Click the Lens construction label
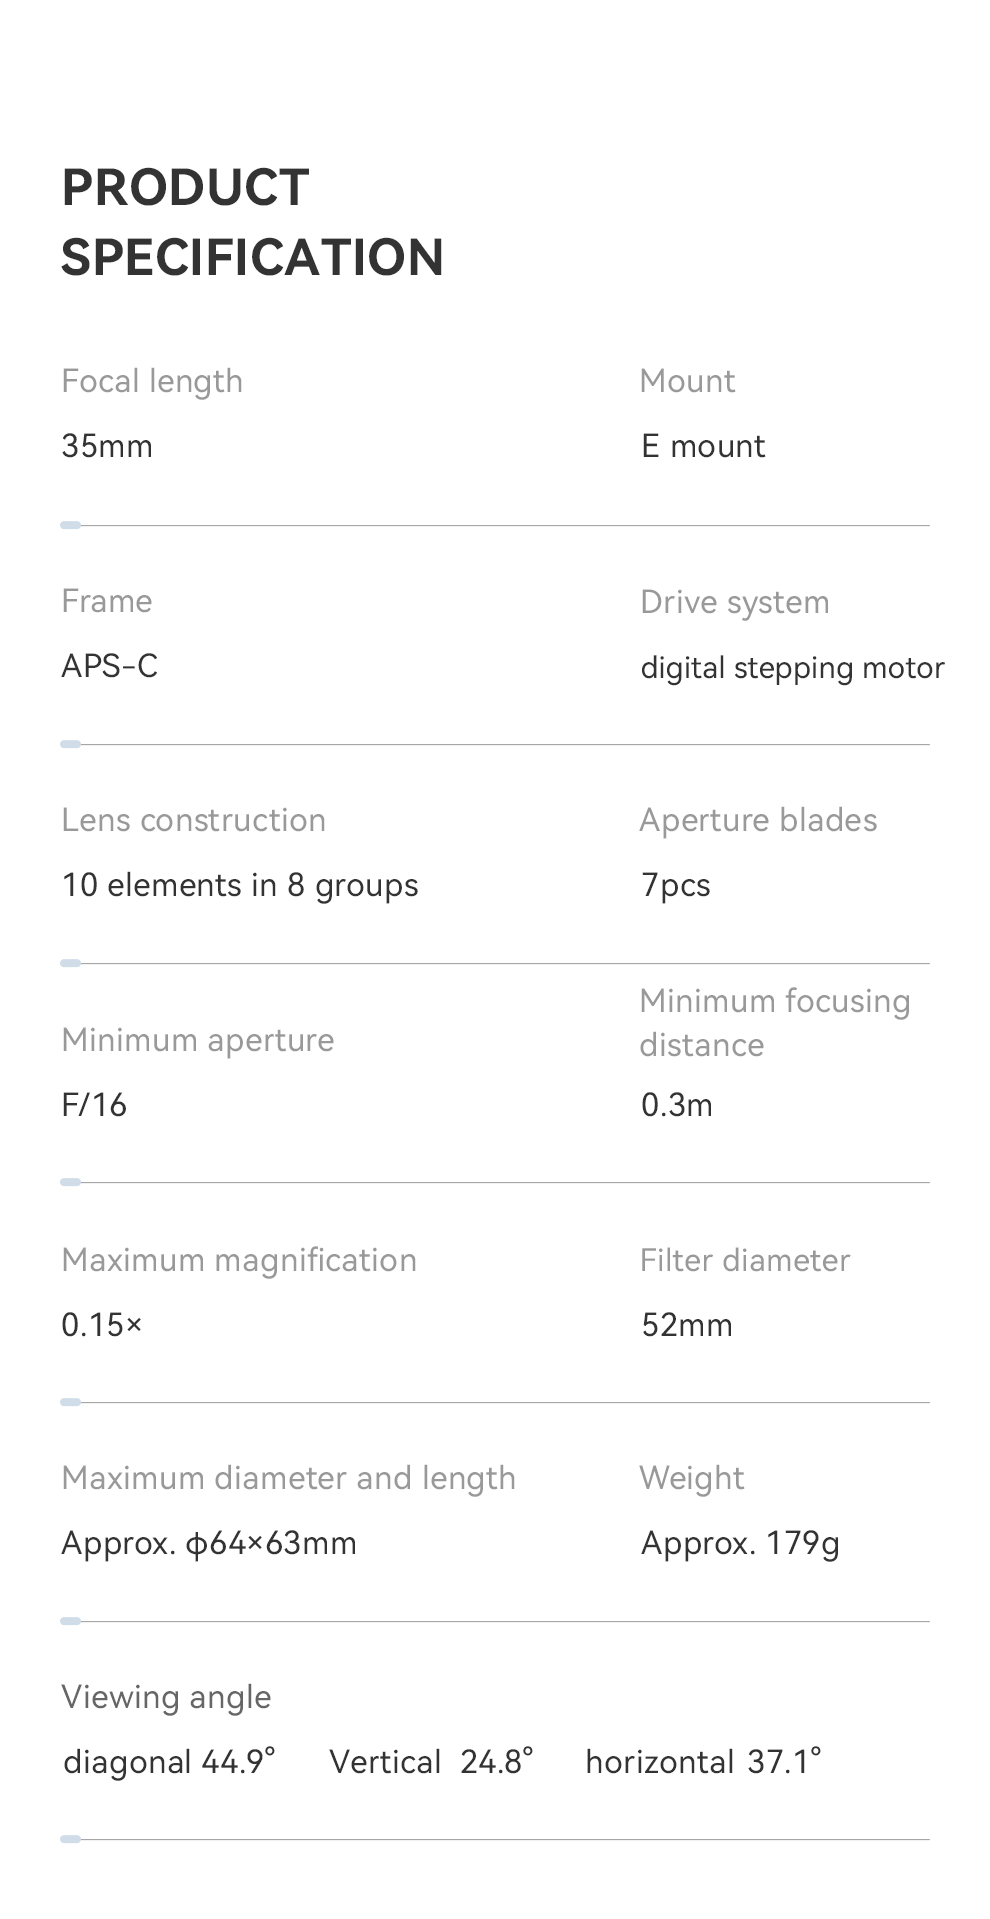990x1919 pixels. pos(194,820)
